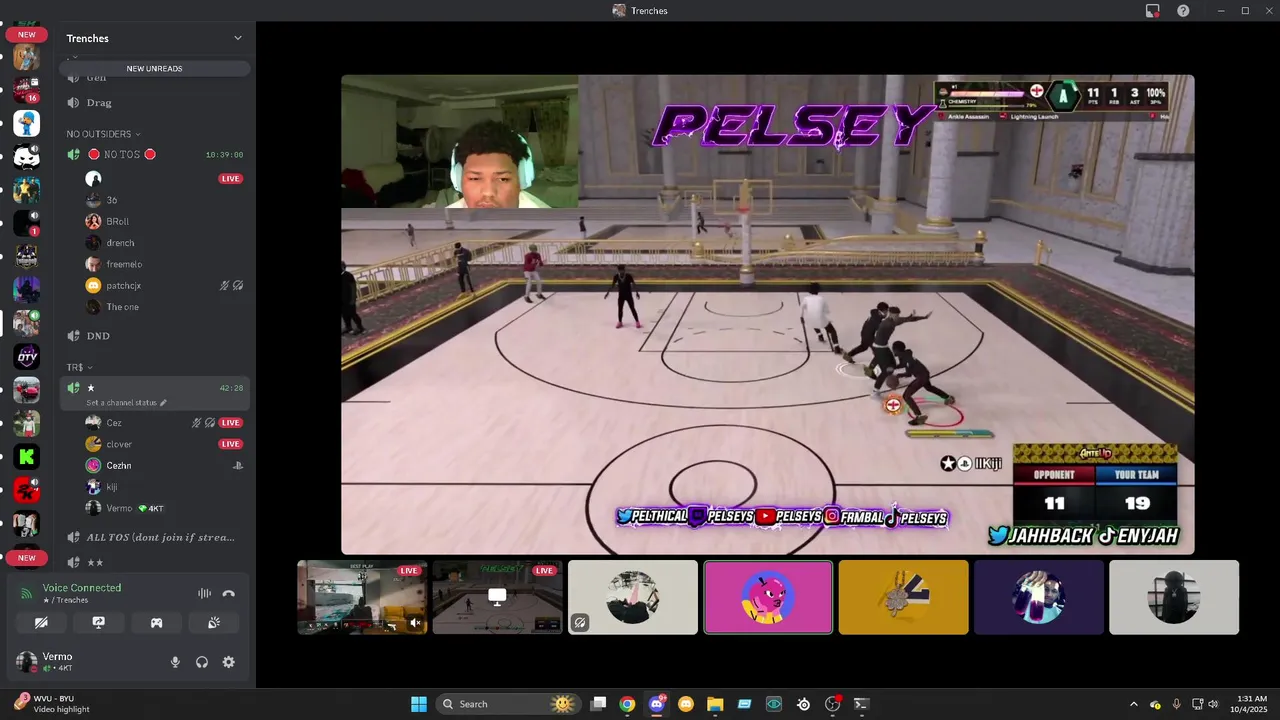Open File Explorer from the taskbar

point(715,704)
